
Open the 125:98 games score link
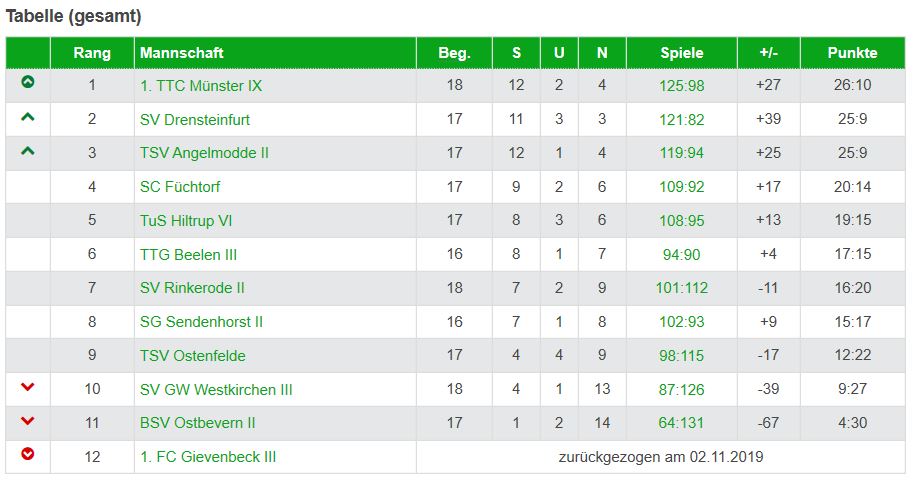click(x=682, y=86)
